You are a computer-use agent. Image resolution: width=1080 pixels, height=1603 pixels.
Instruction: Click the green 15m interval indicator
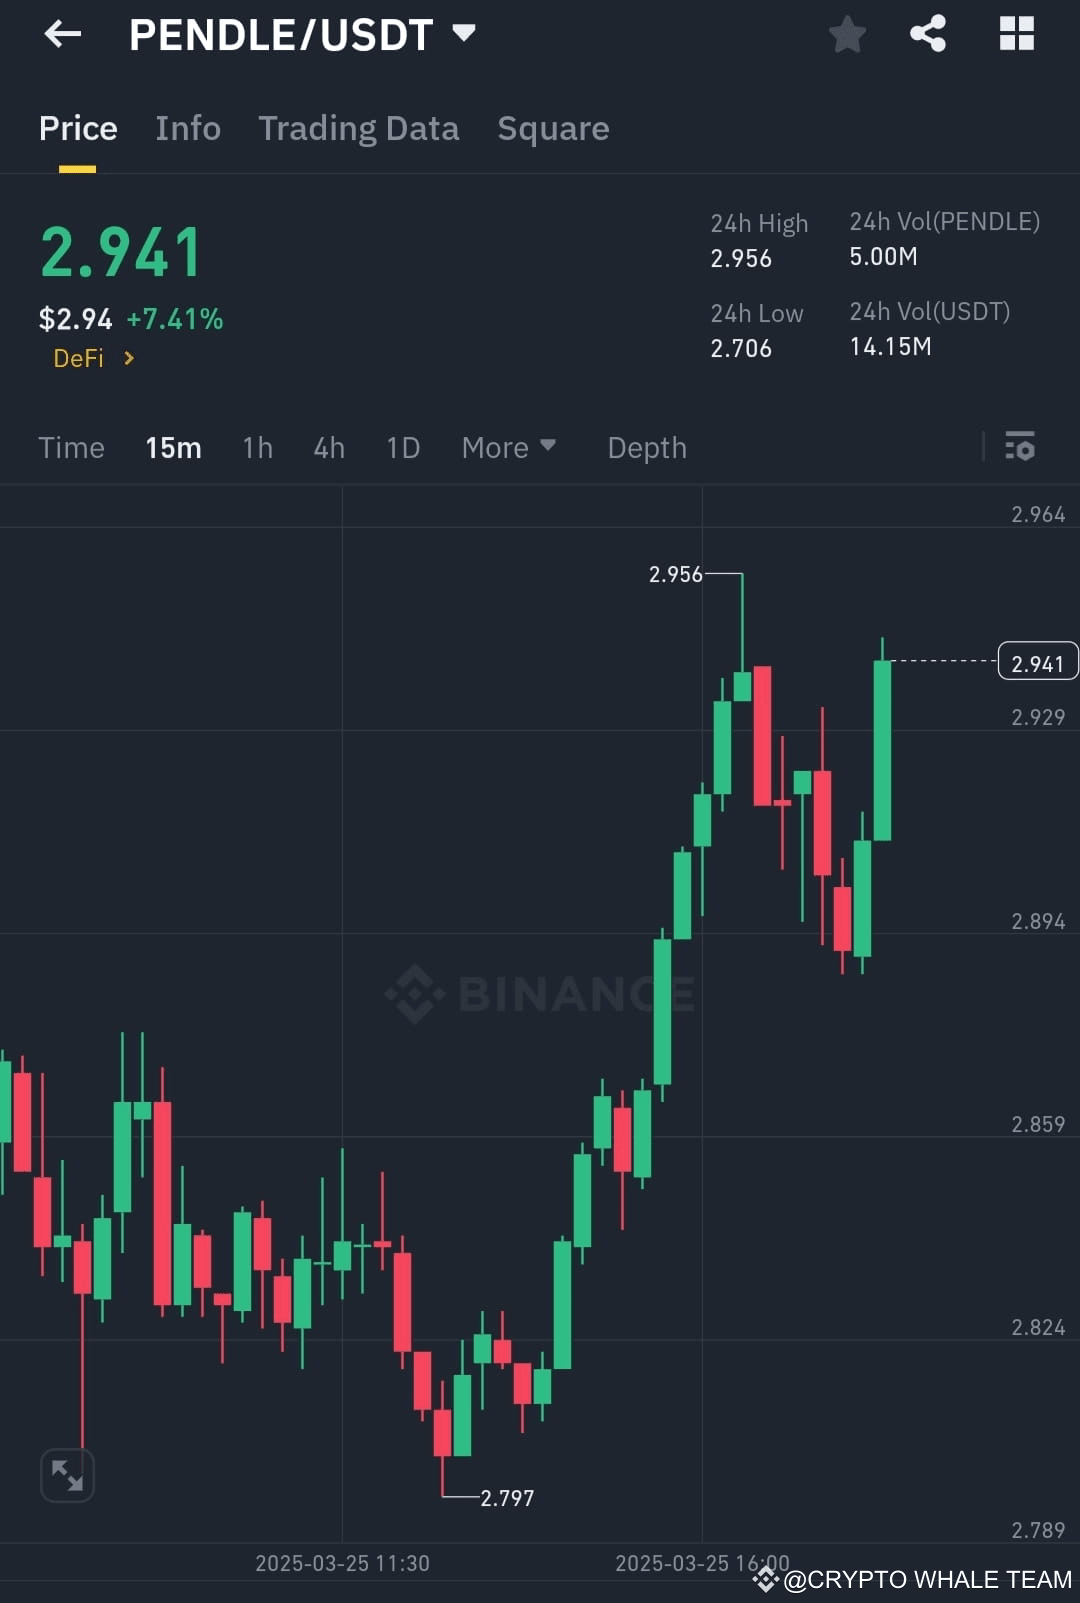point(172,447)
